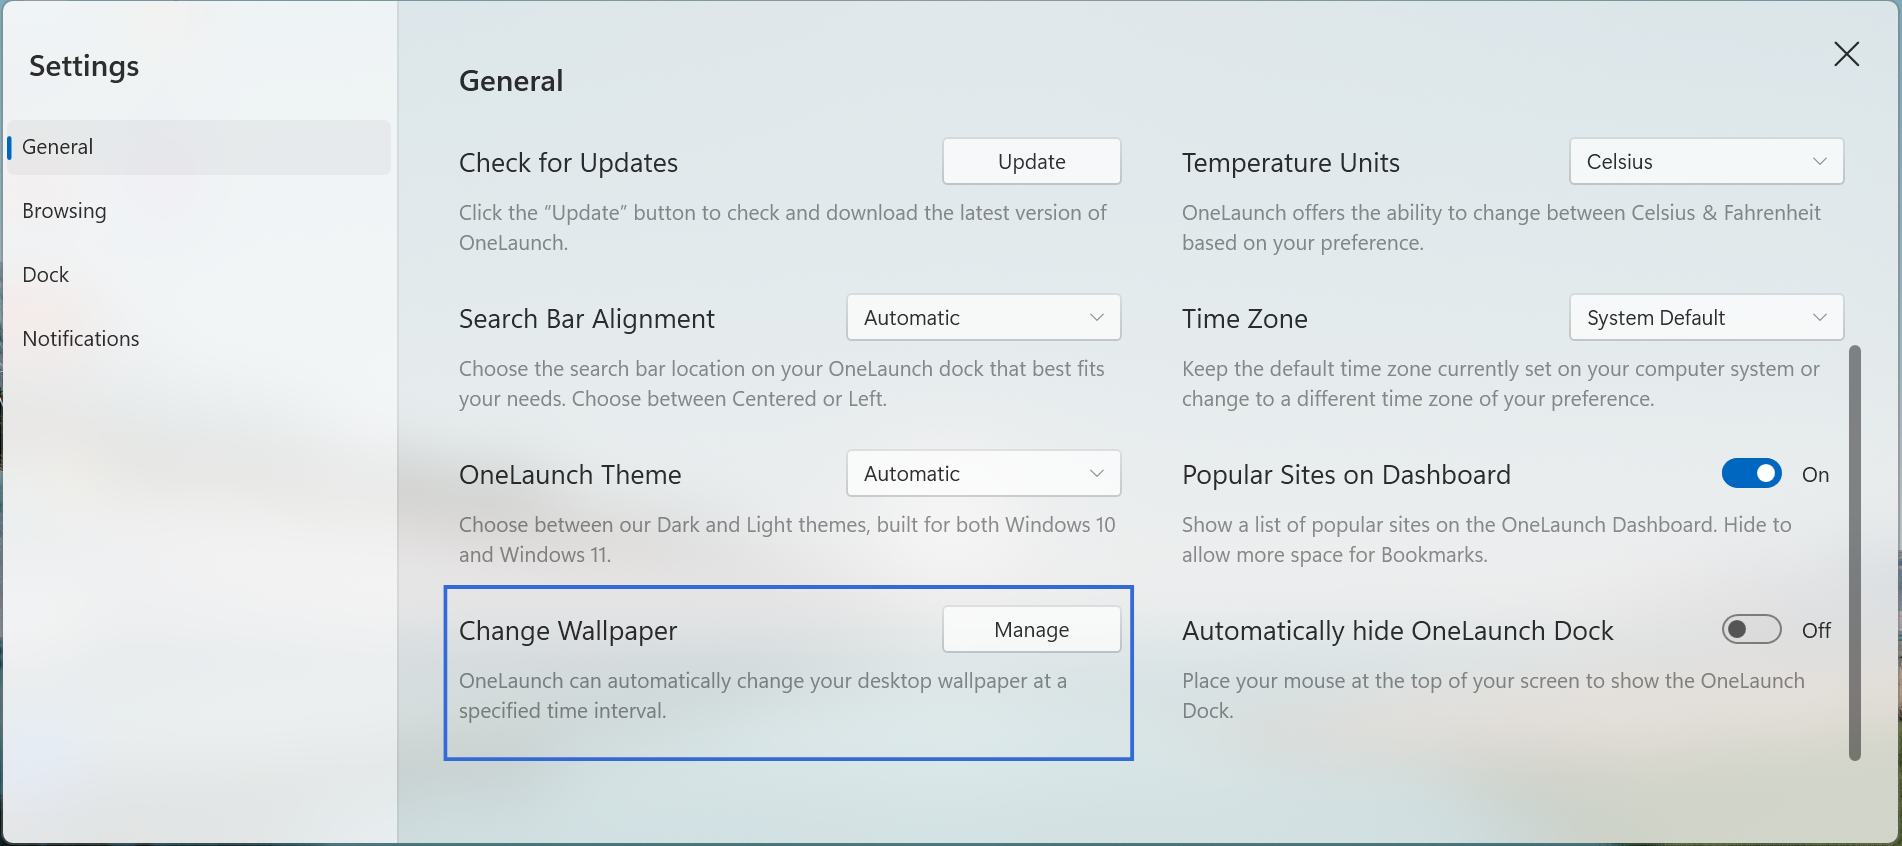Click the Search Bar Alignment chevron icon

[1098, 317]
